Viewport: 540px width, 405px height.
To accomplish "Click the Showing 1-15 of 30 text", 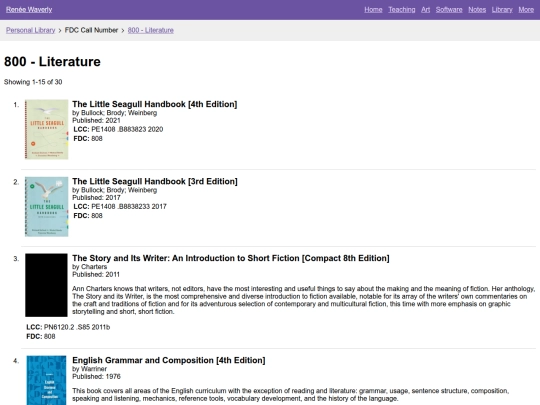I will pos(33,82).
